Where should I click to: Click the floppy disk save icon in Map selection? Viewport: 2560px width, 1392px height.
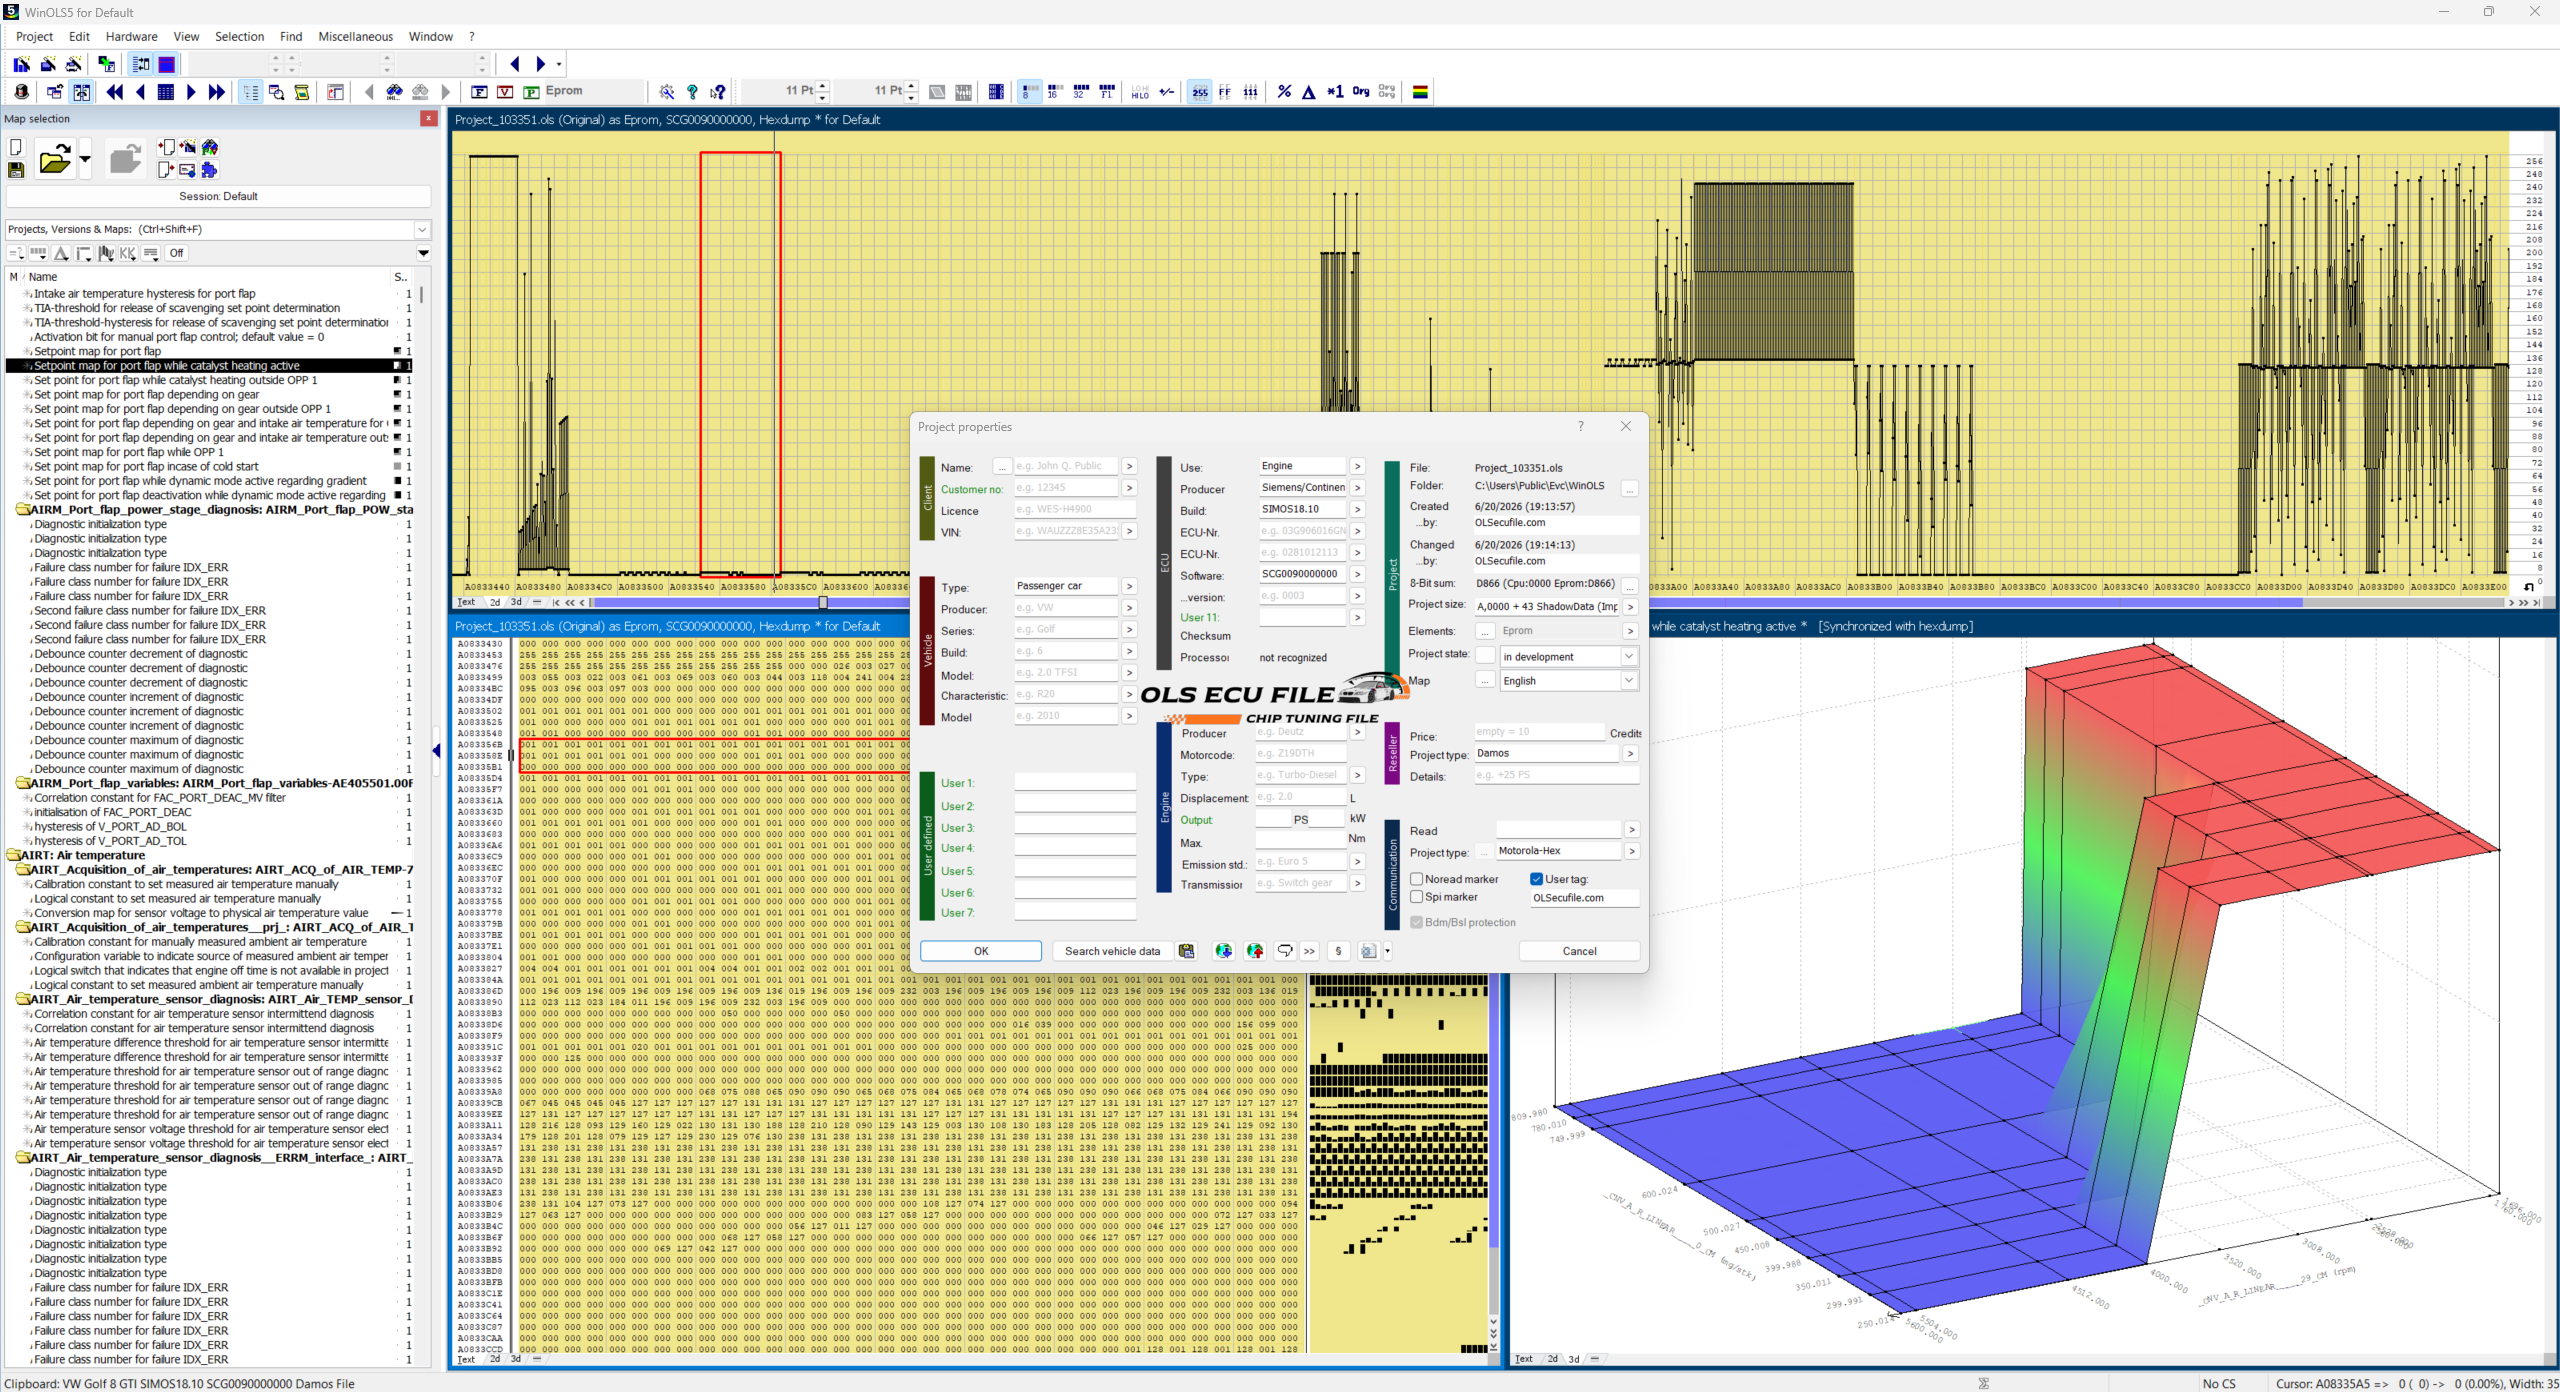coord(16,170)
